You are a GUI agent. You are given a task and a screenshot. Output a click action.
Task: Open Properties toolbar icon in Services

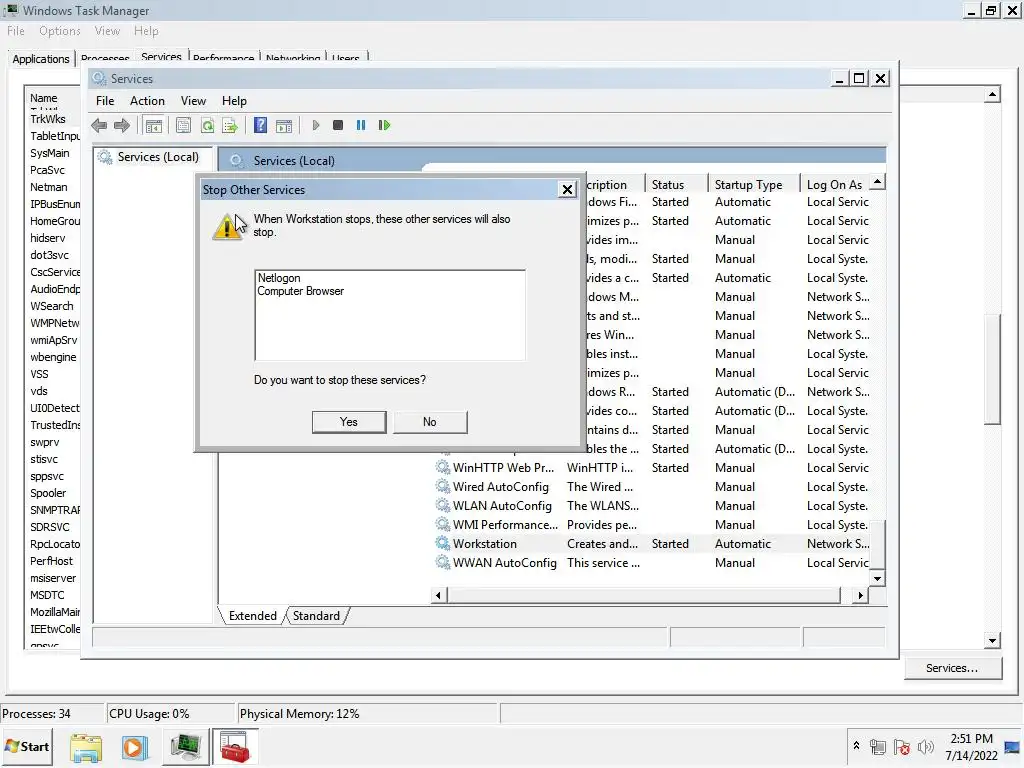pos(184,125)
